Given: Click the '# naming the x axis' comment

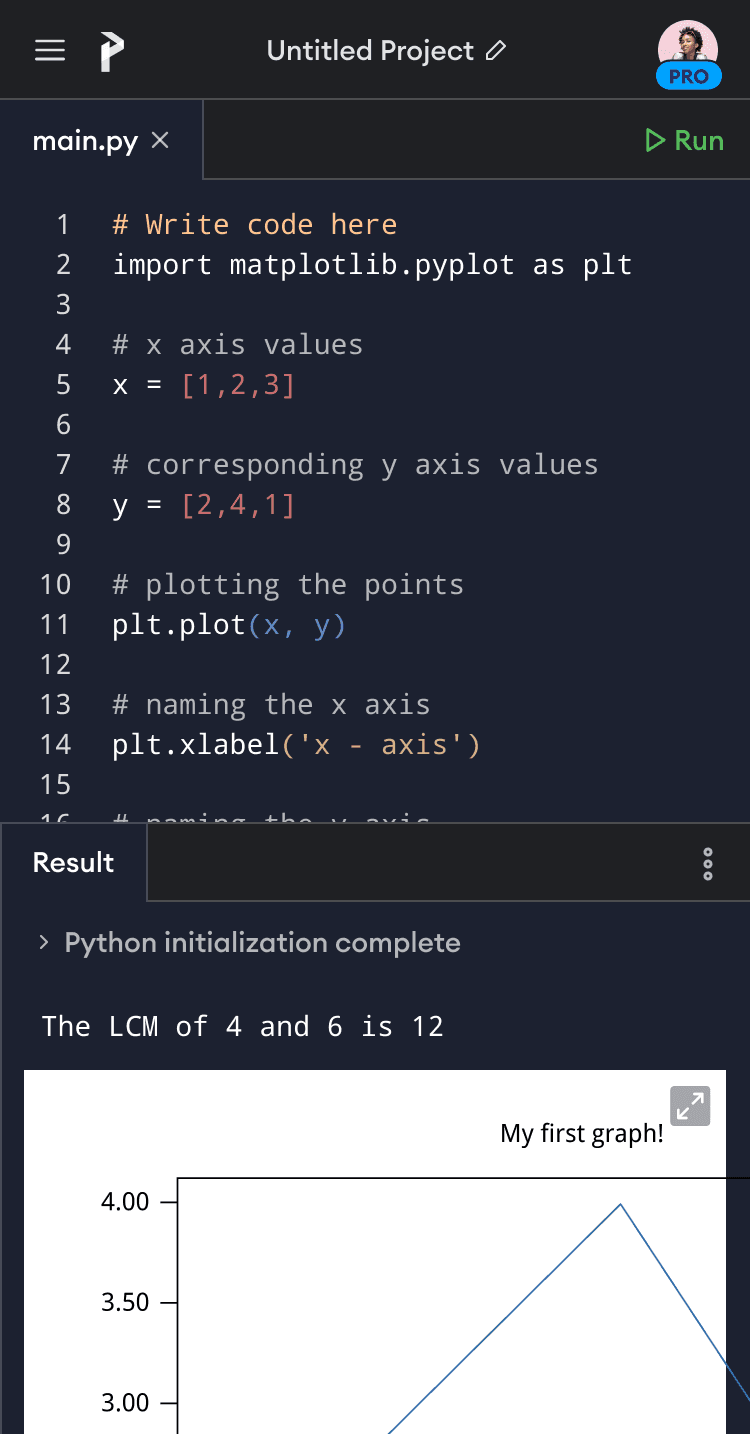Looking at the screenshot, I should click(271, 704).
